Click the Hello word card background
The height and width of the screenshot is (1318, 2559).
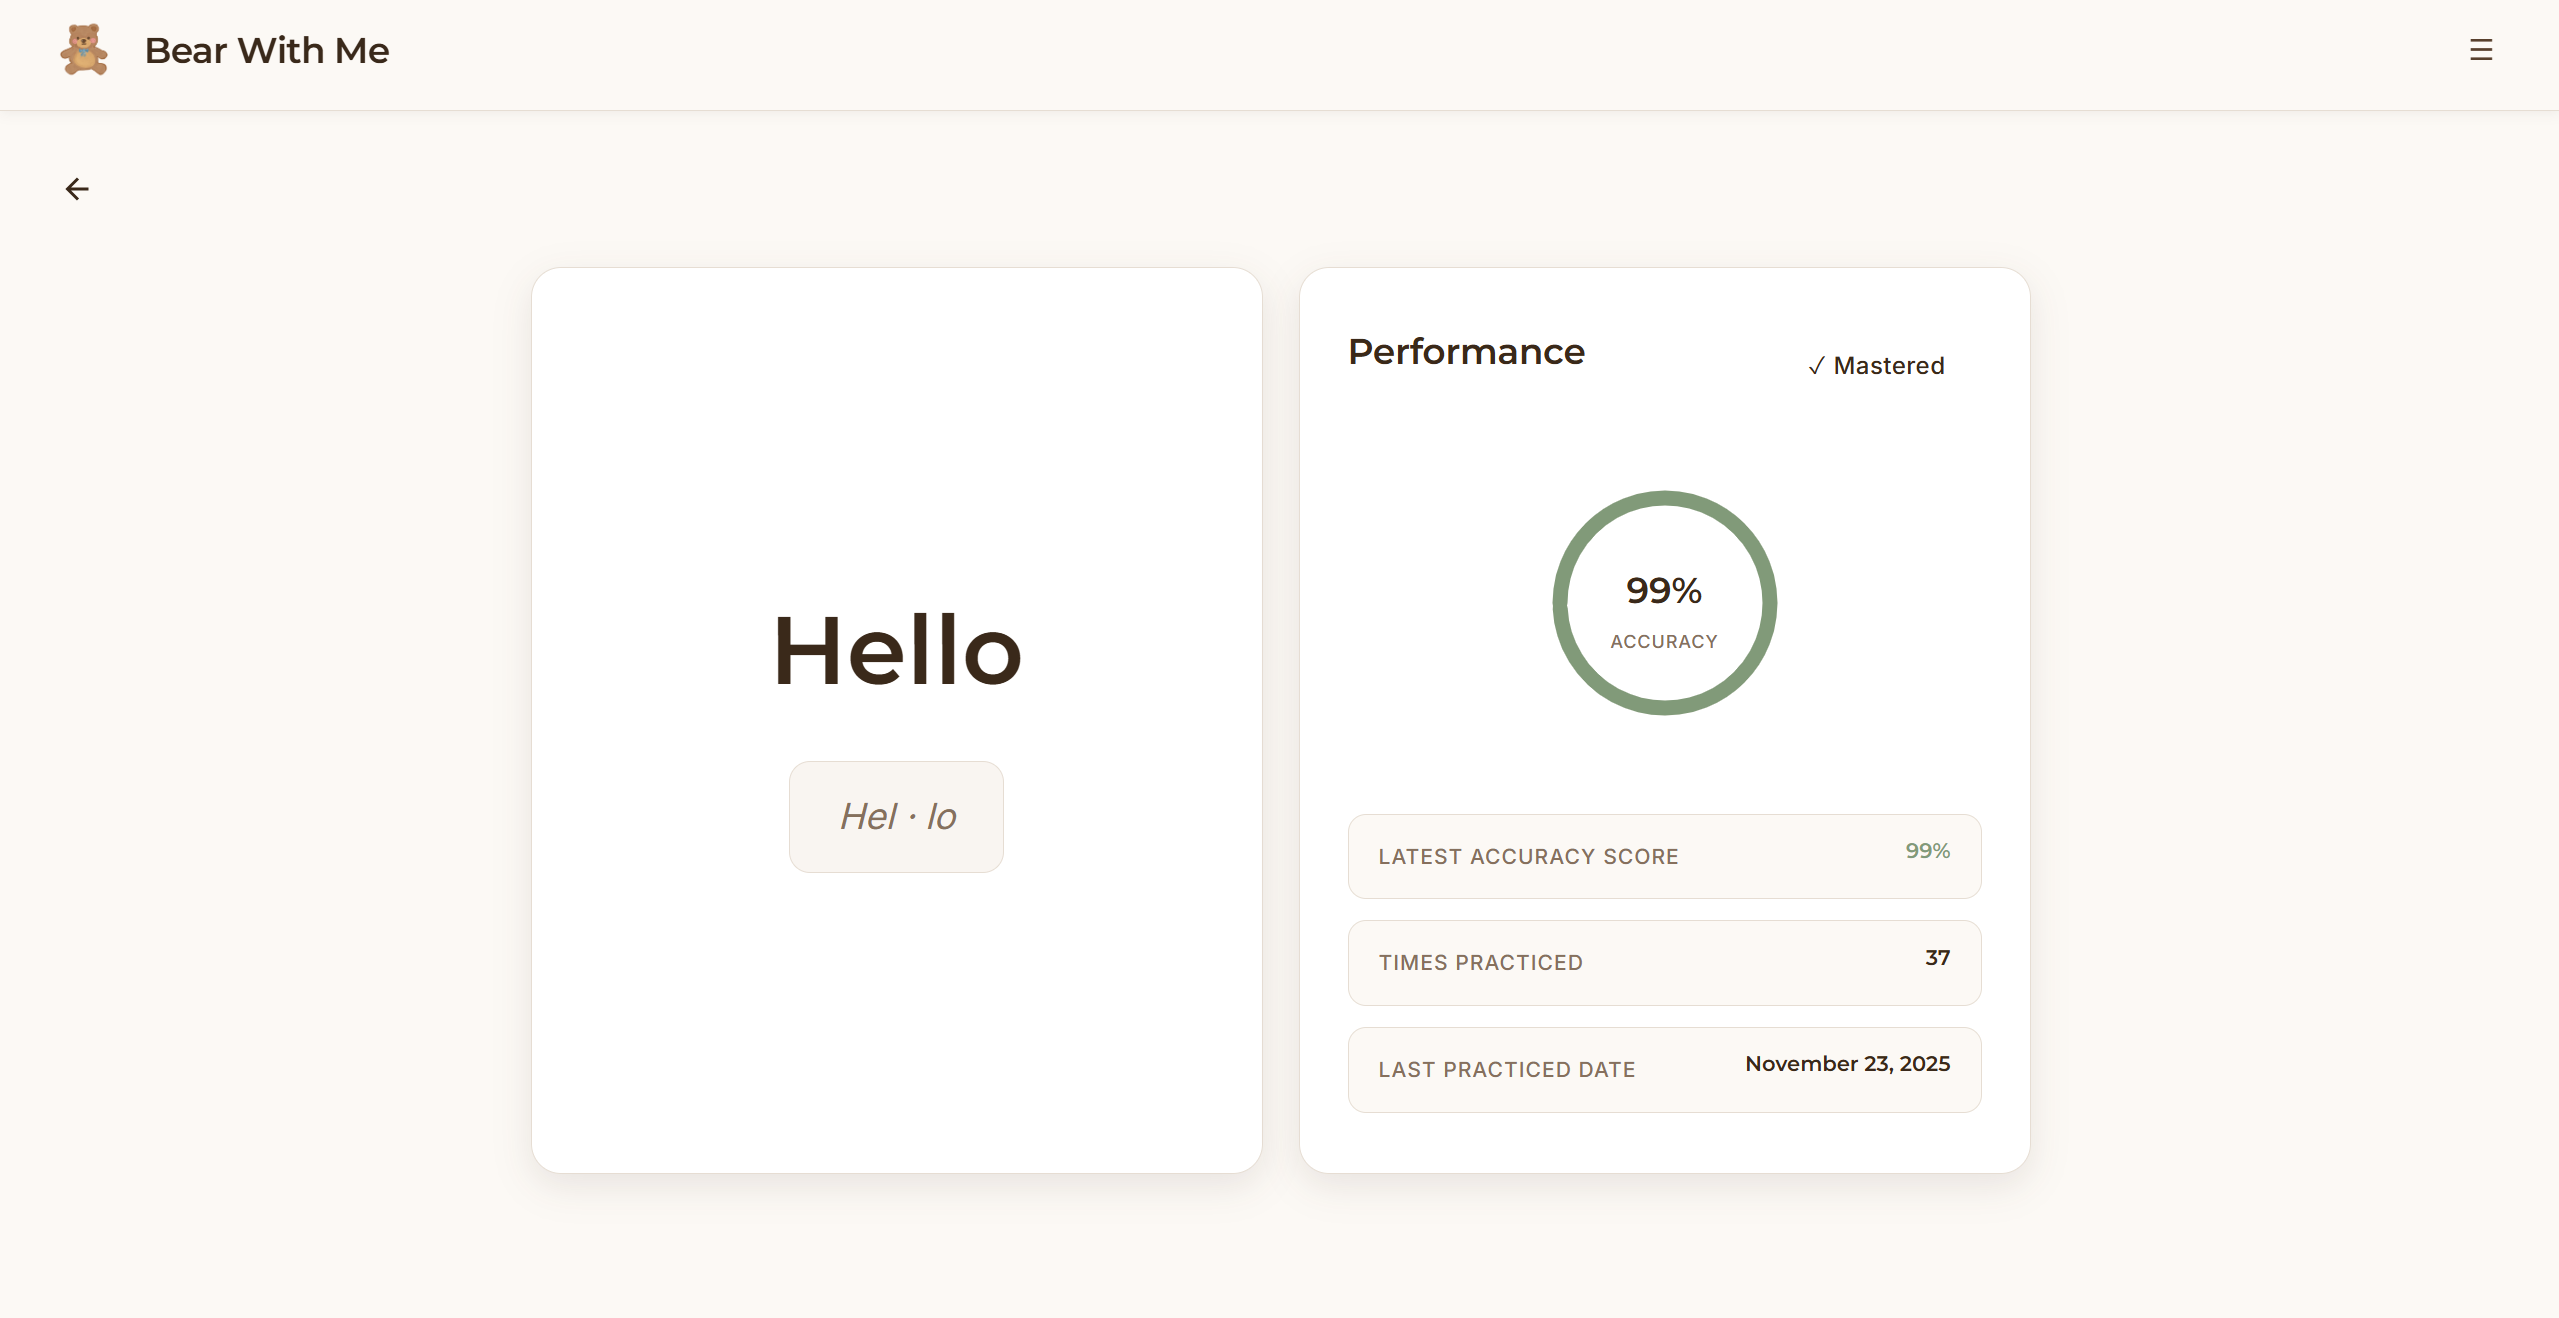pos(897,420)
